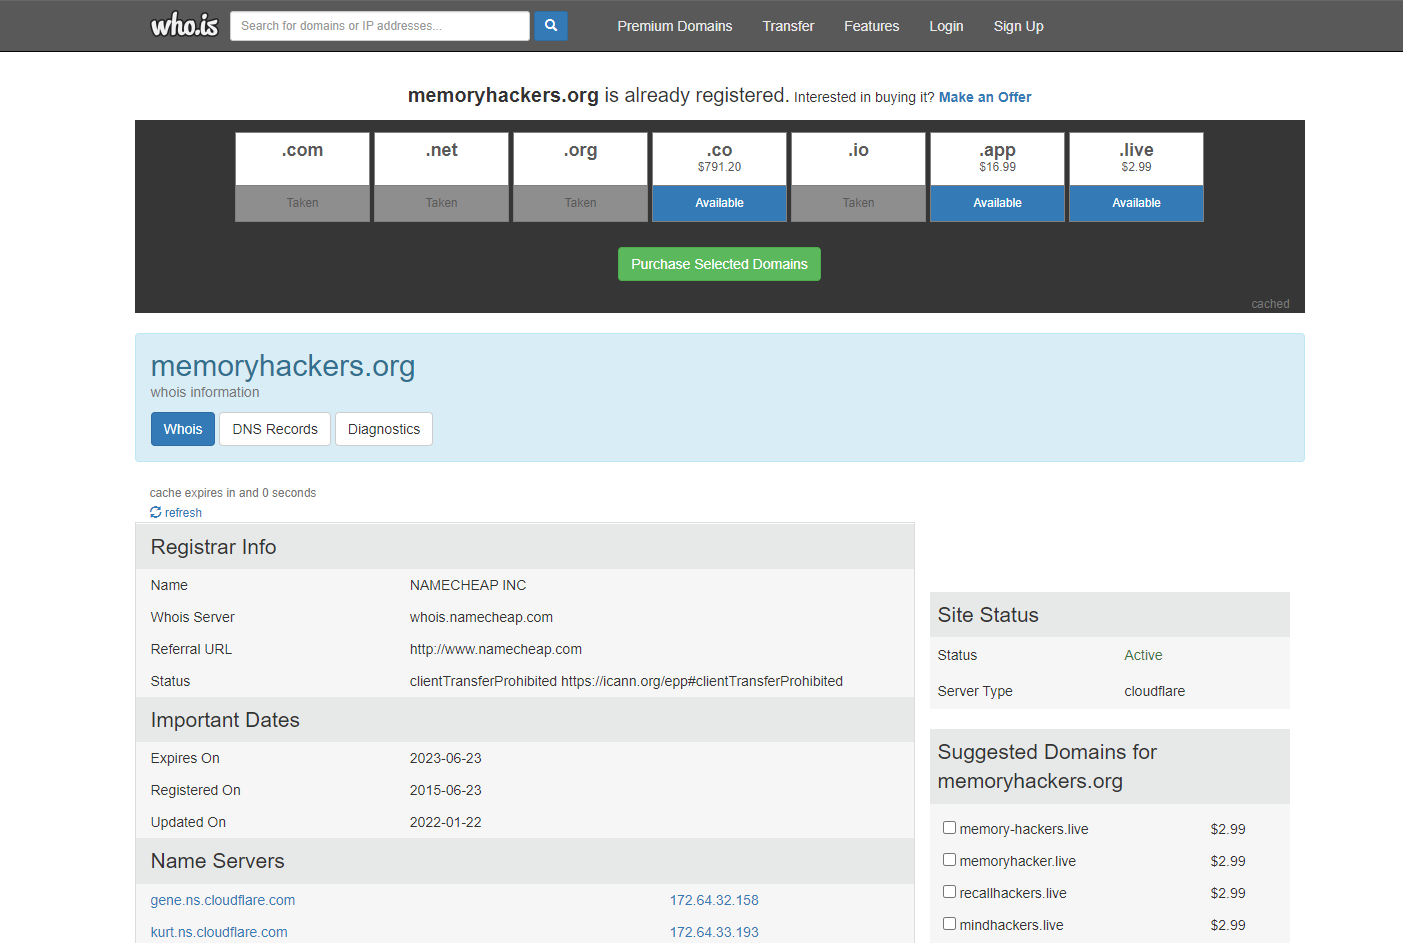Open the Transfer menu item
This screenshot has height=943, width=1403.
tap(788, 26)
